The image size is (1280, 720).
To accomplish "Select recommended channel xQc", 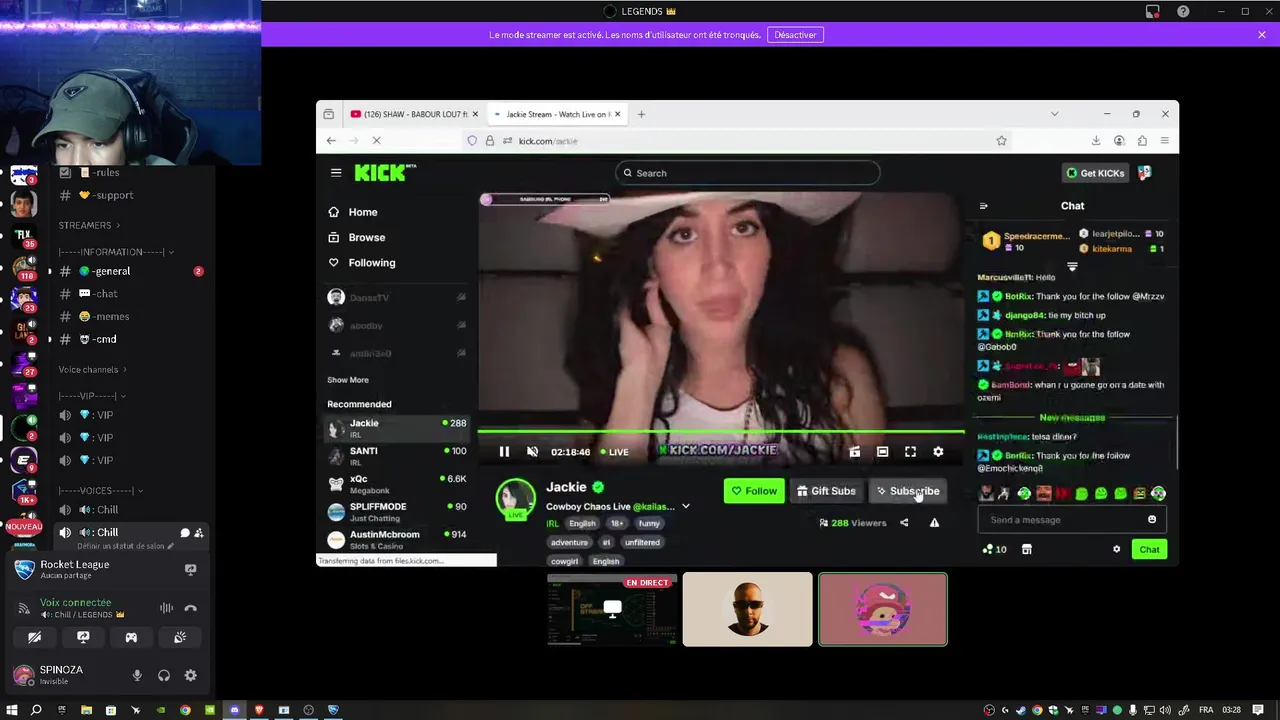I will point(397,484).
